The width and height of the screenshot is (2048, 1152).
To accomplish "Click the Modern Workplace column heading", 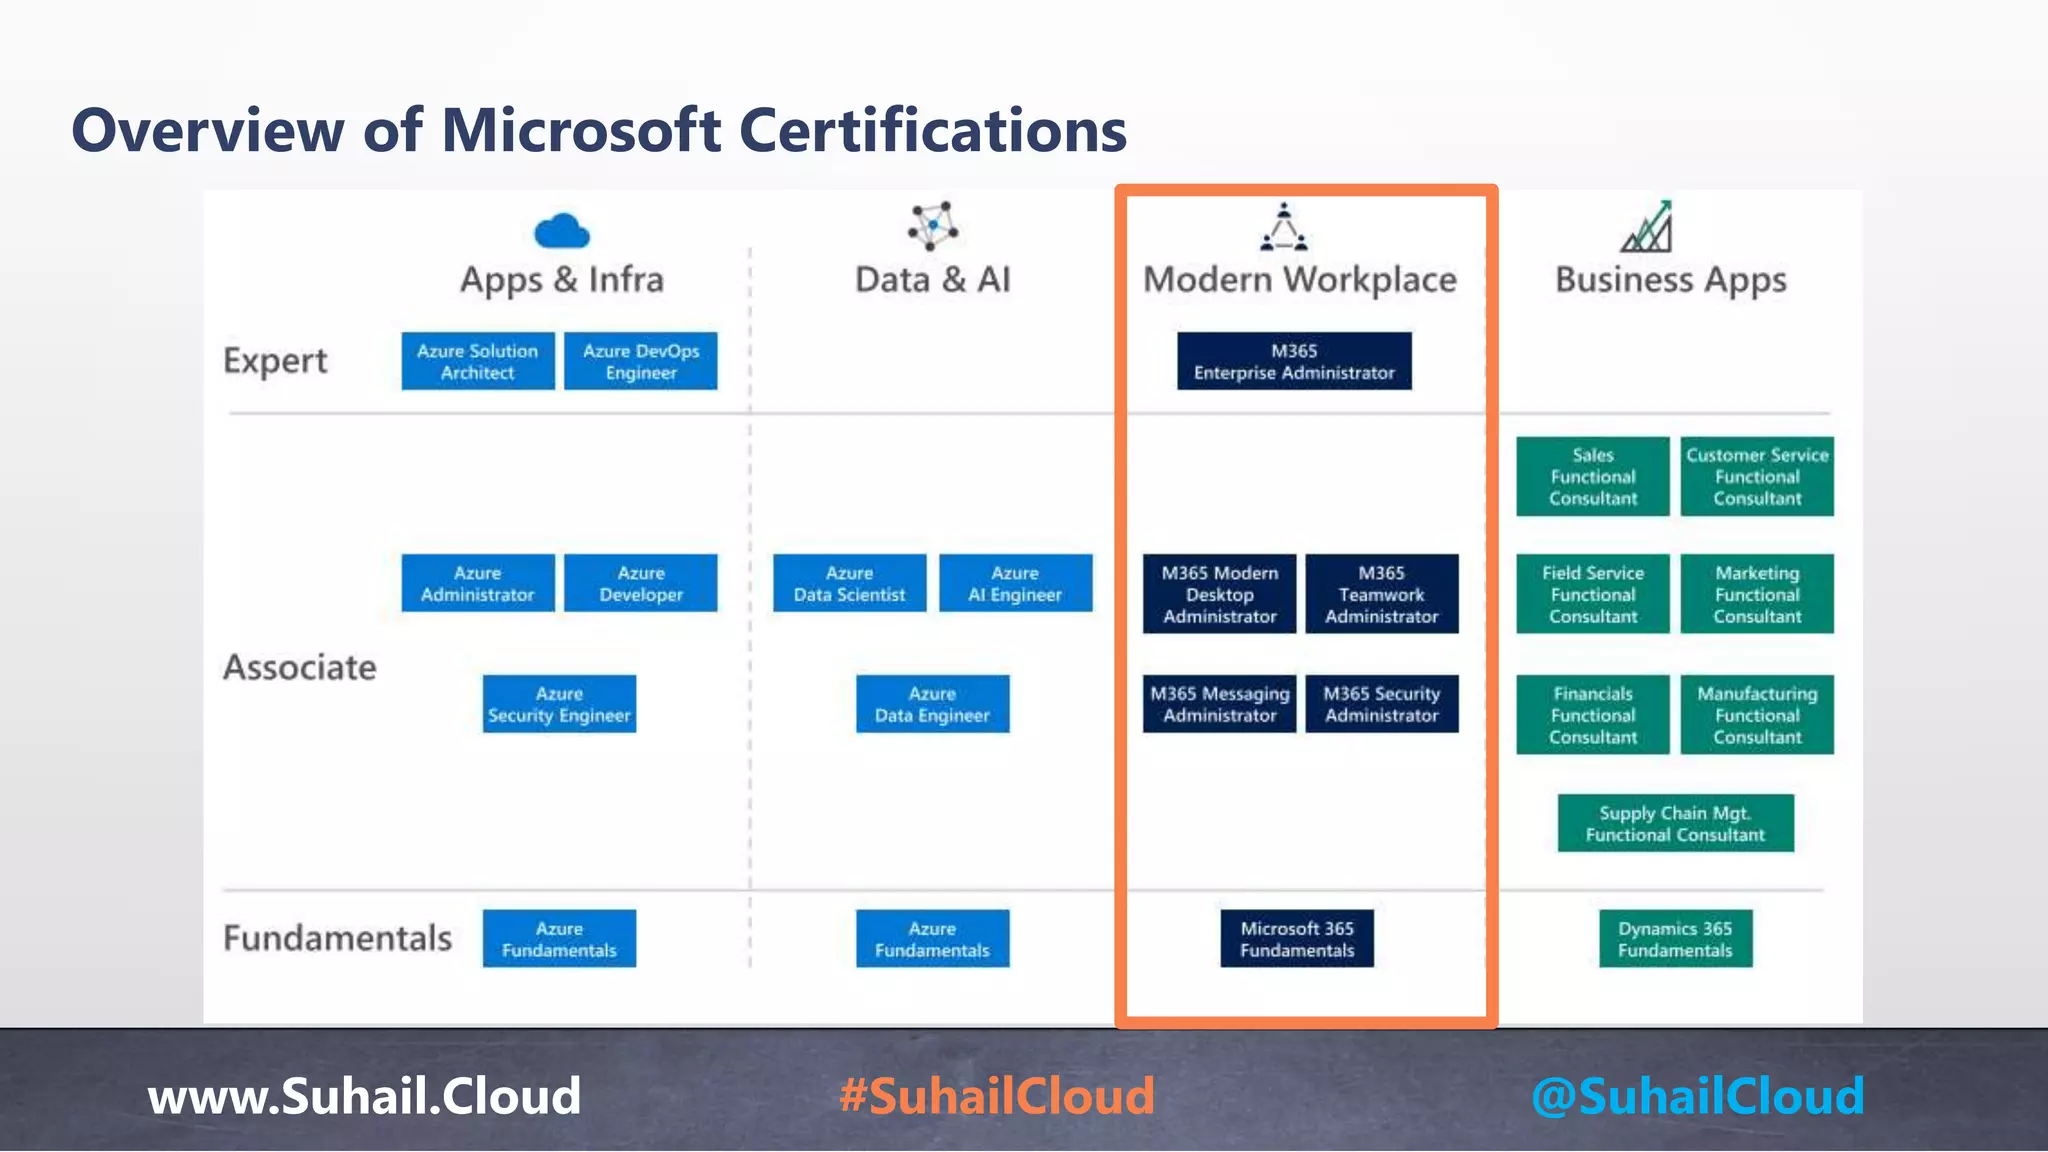I will tap(1299, 280).
